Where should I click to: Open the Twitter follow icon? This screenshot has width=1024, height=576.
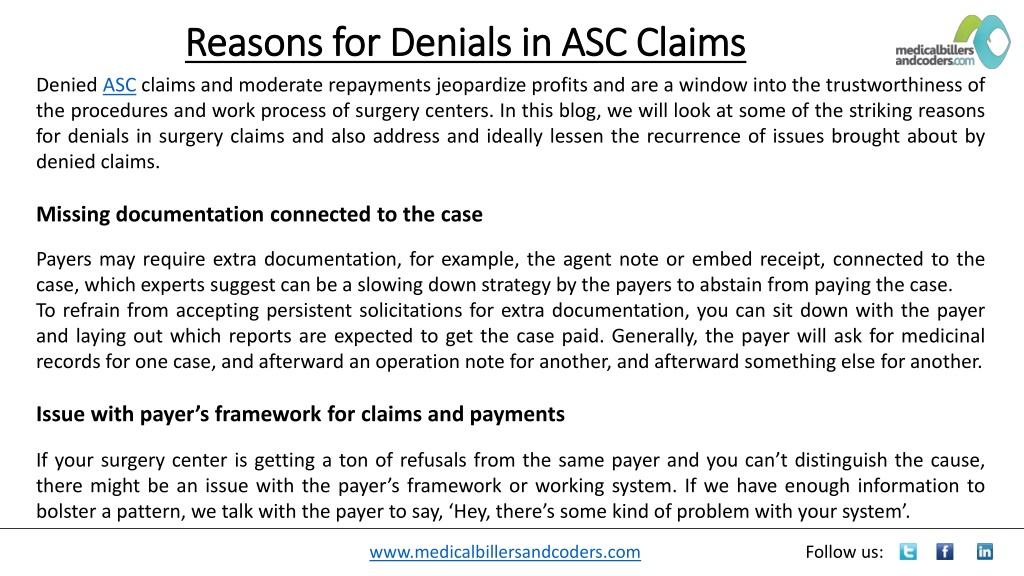[x=908, y=552]
